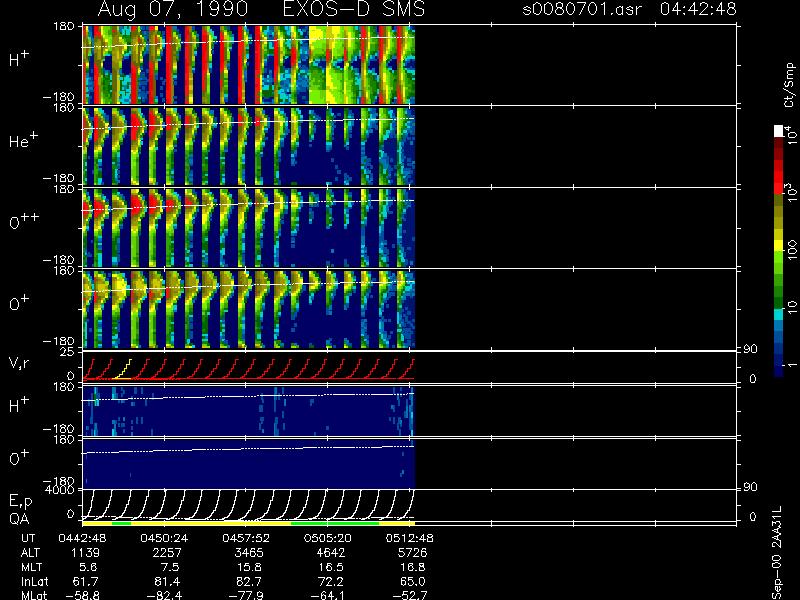This screenshot has height=600, width=800.
Task: Click InLat value "81.4"
Action: click(x=168, y=581)
